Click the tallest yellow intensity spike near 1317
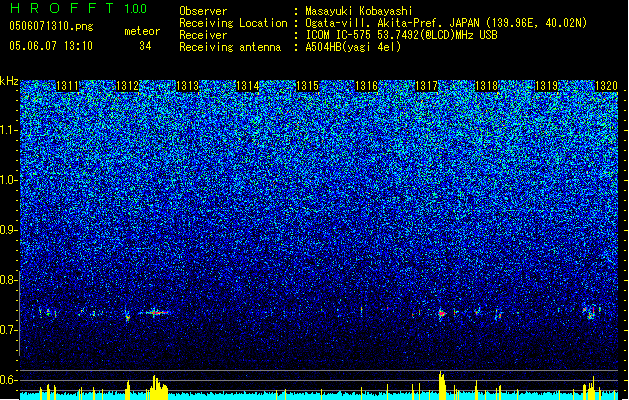The image size is (629, 400). click(442, 385)
